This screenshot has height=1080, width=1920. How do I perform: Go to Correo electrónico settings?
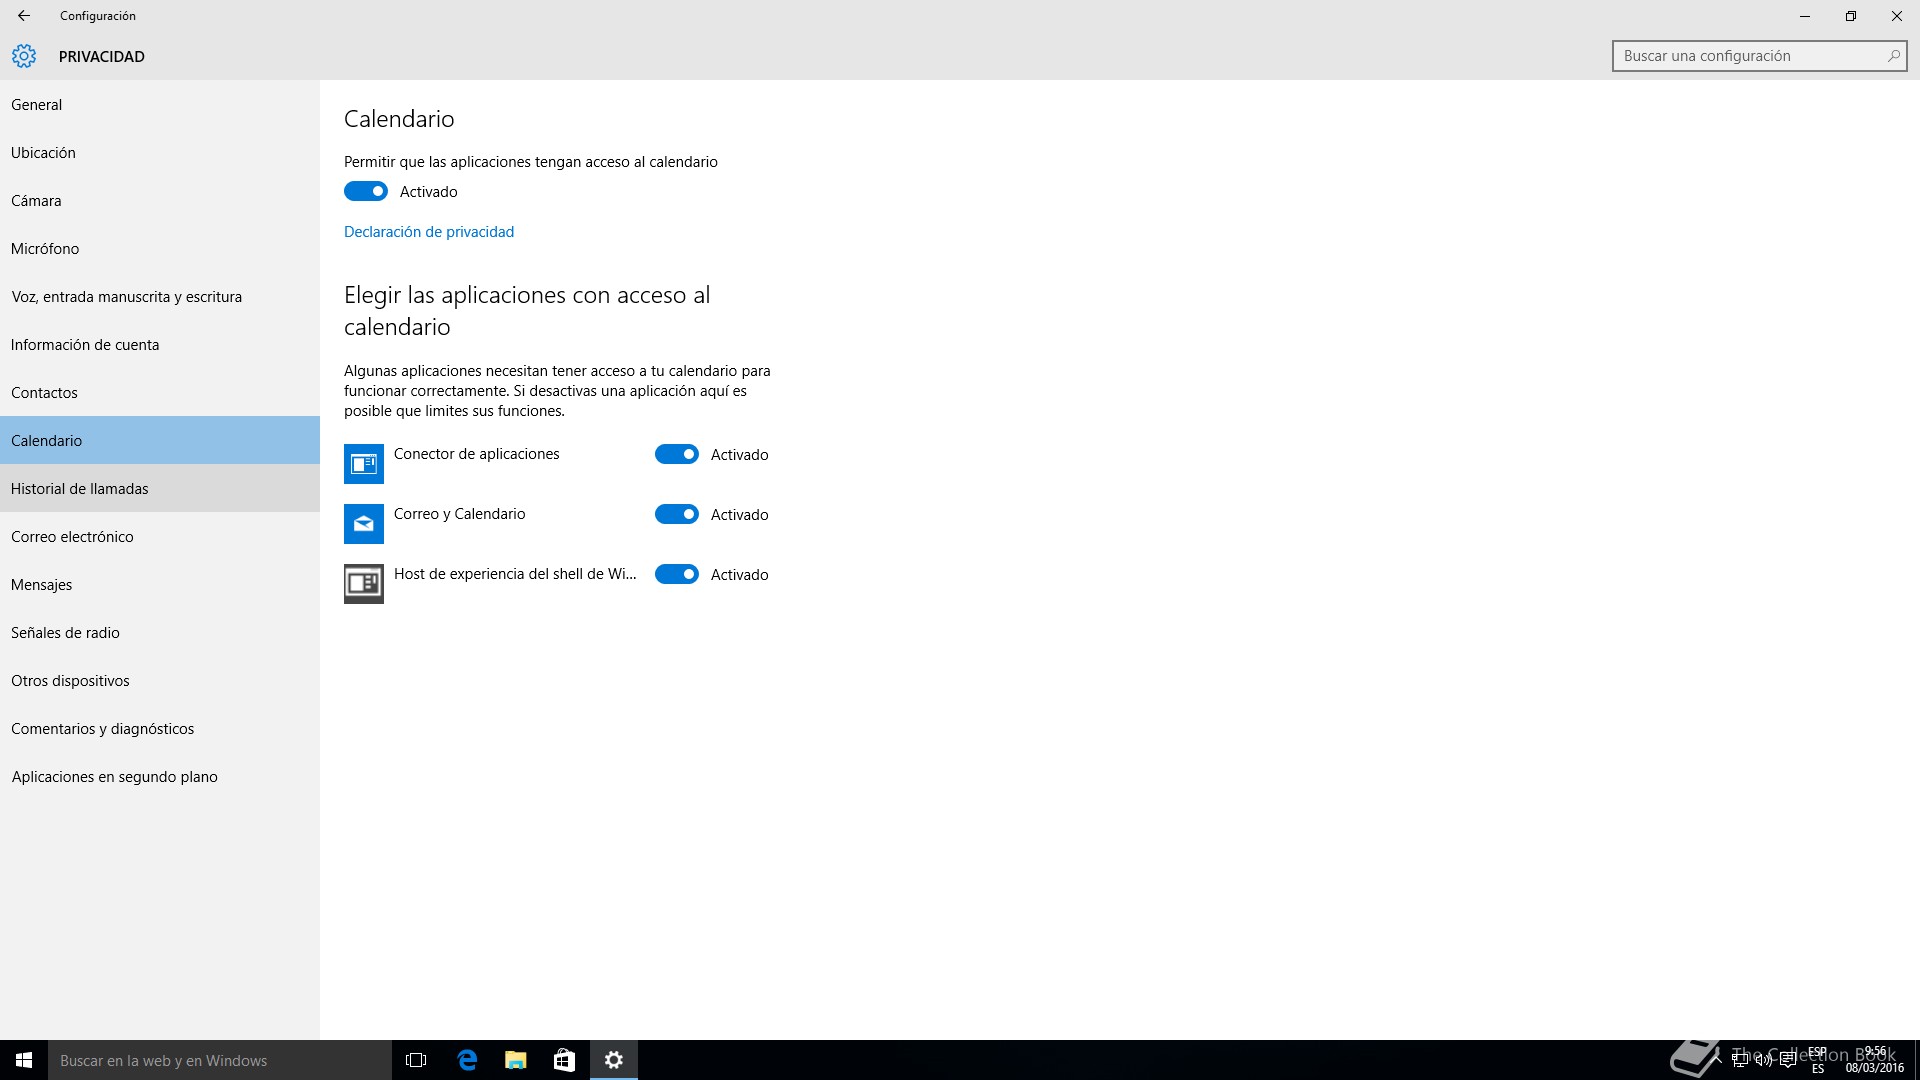coord(160,536)
